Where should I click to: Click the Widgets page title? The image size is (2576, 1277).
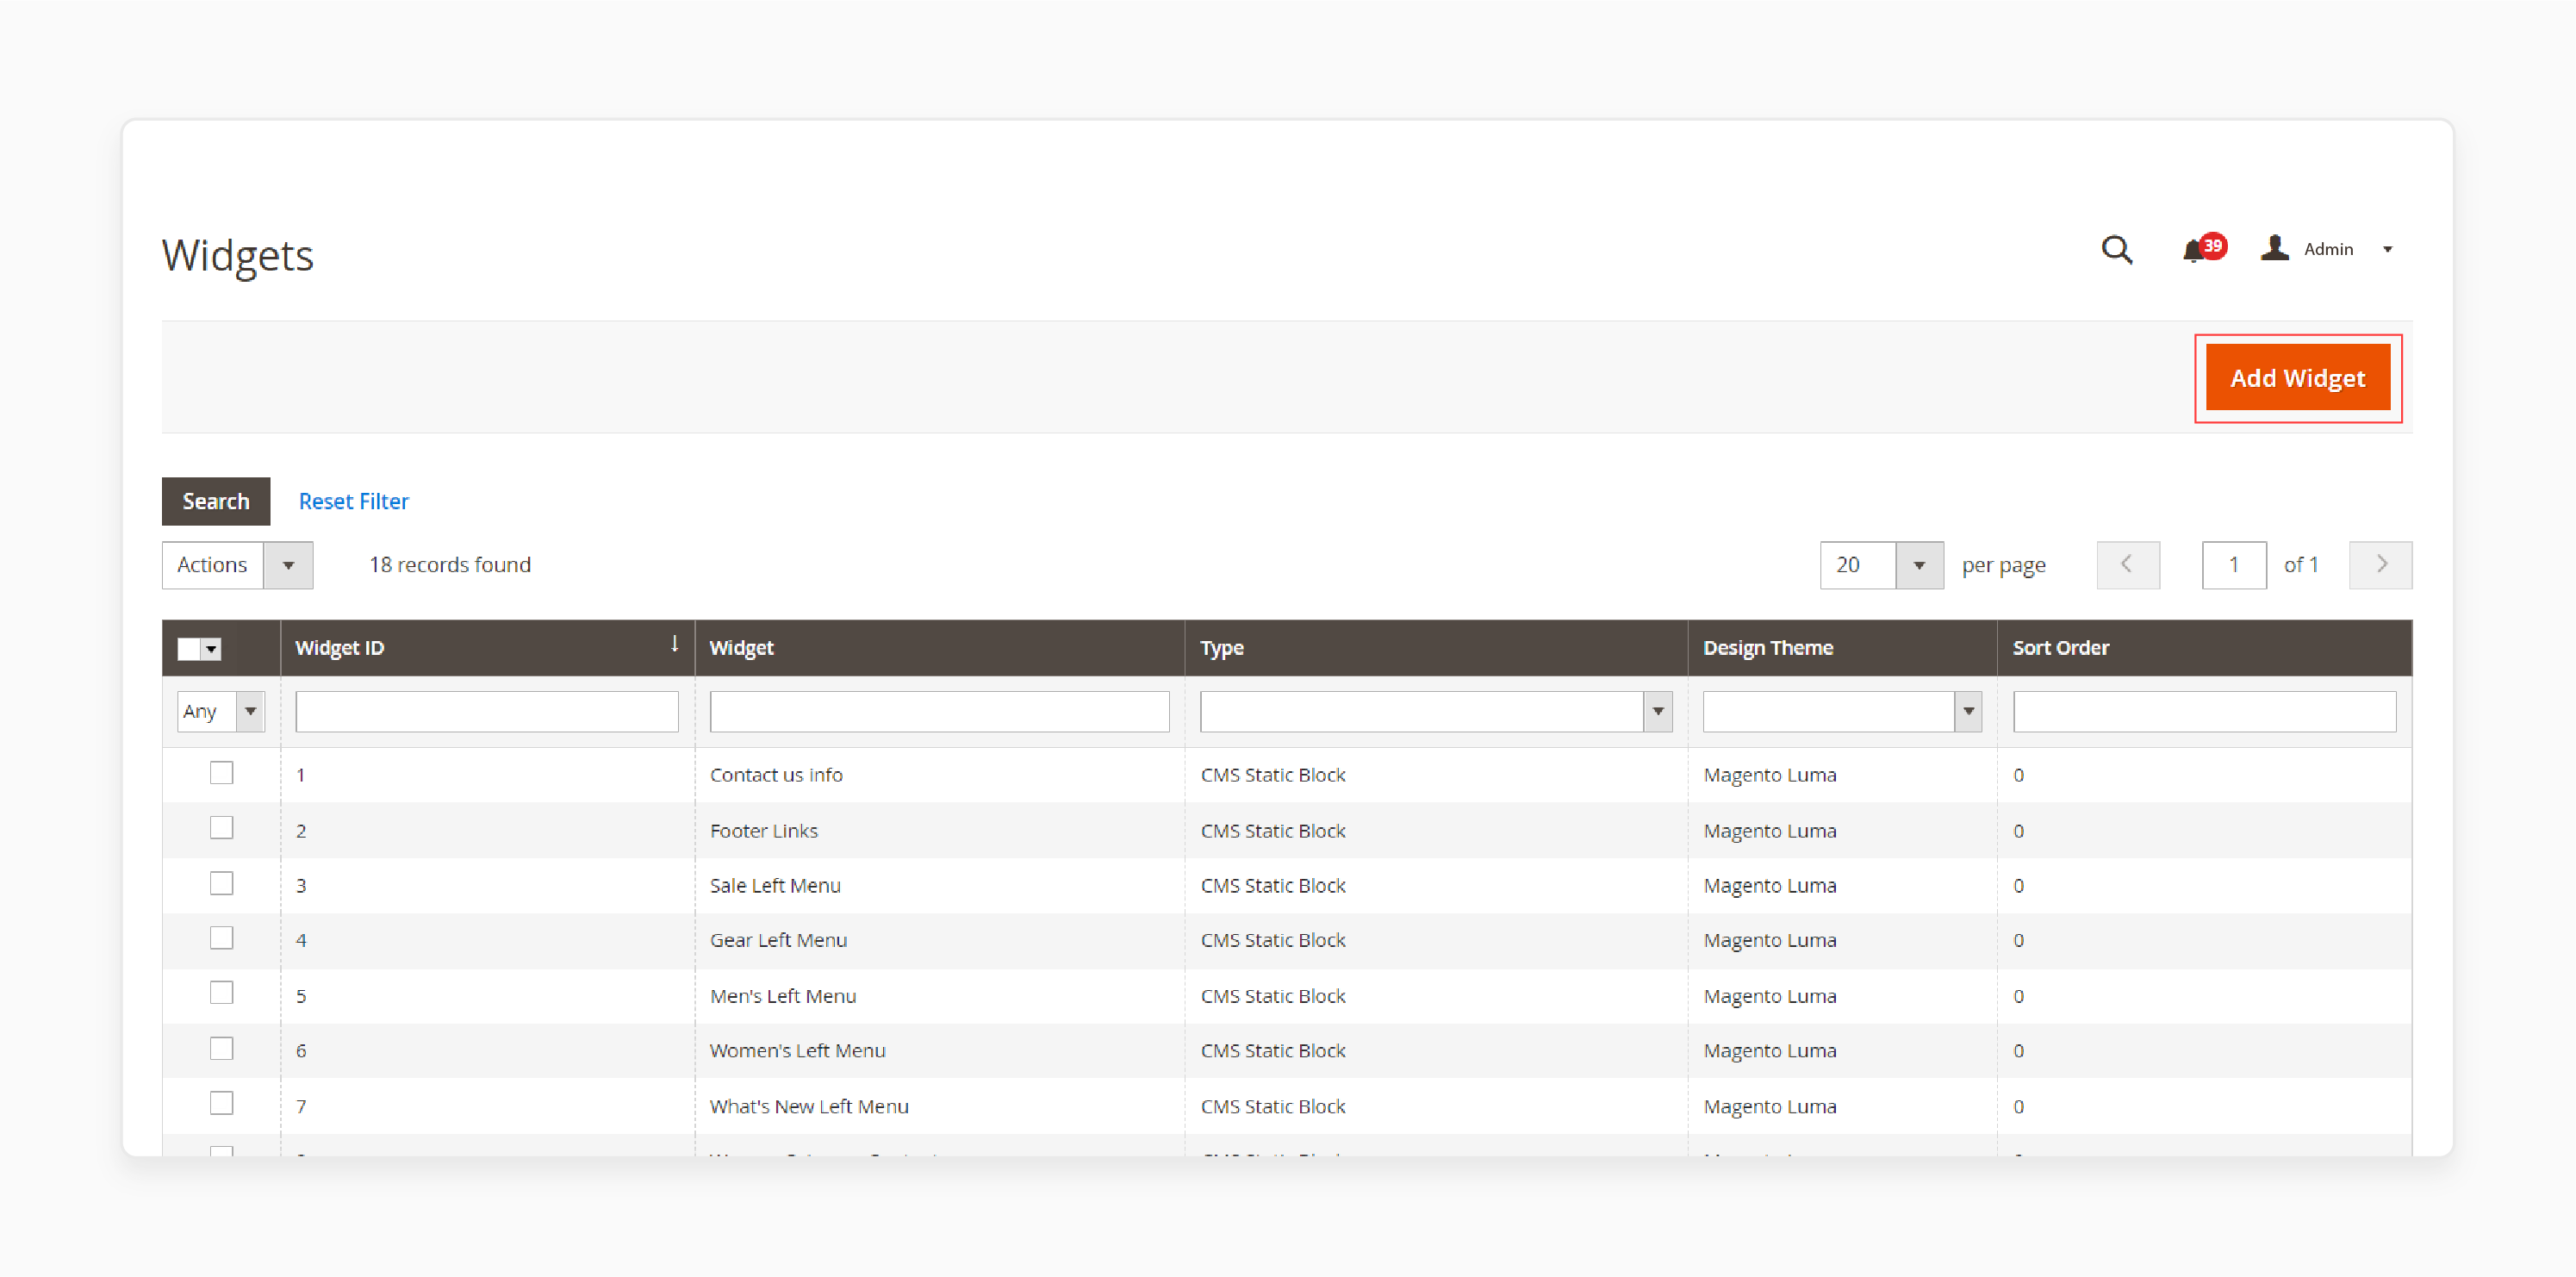point(238,256)
